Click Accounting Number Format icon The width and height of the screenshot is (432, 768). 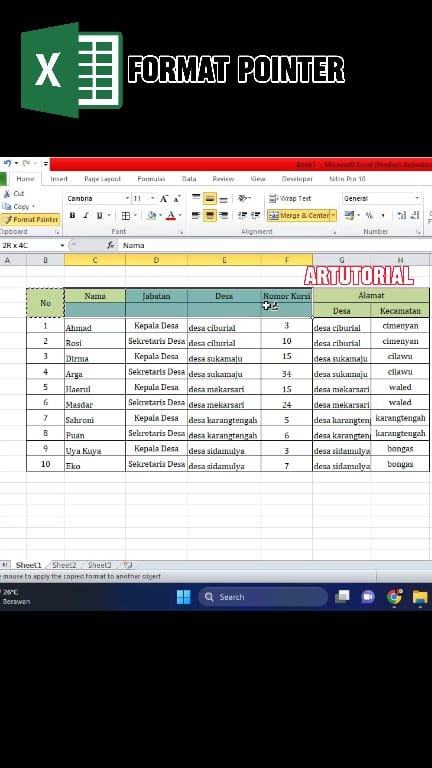(x=348, y=216)
